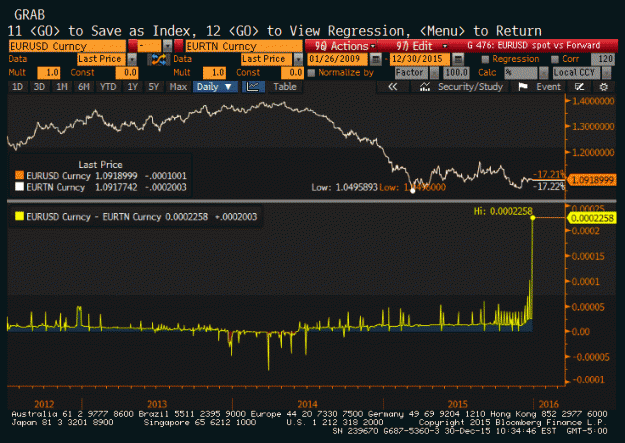Open the spread operator minus dropdown
Viewport: 625px width, 443px height.
point(167,46)
